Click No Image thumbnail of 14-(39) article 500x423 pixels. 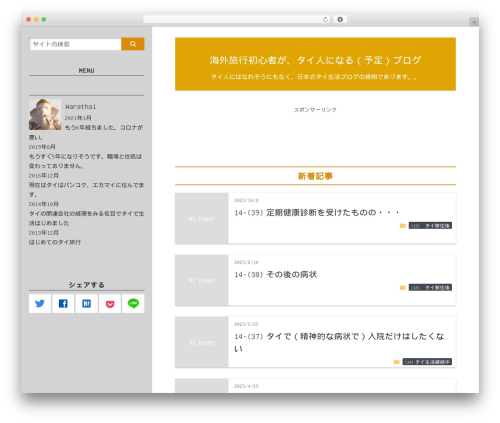[202, 218]
